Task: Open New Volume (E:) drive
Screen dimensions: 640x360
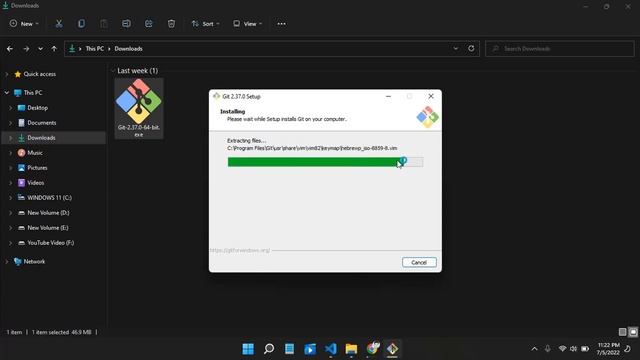Action: tap(47, 228)
